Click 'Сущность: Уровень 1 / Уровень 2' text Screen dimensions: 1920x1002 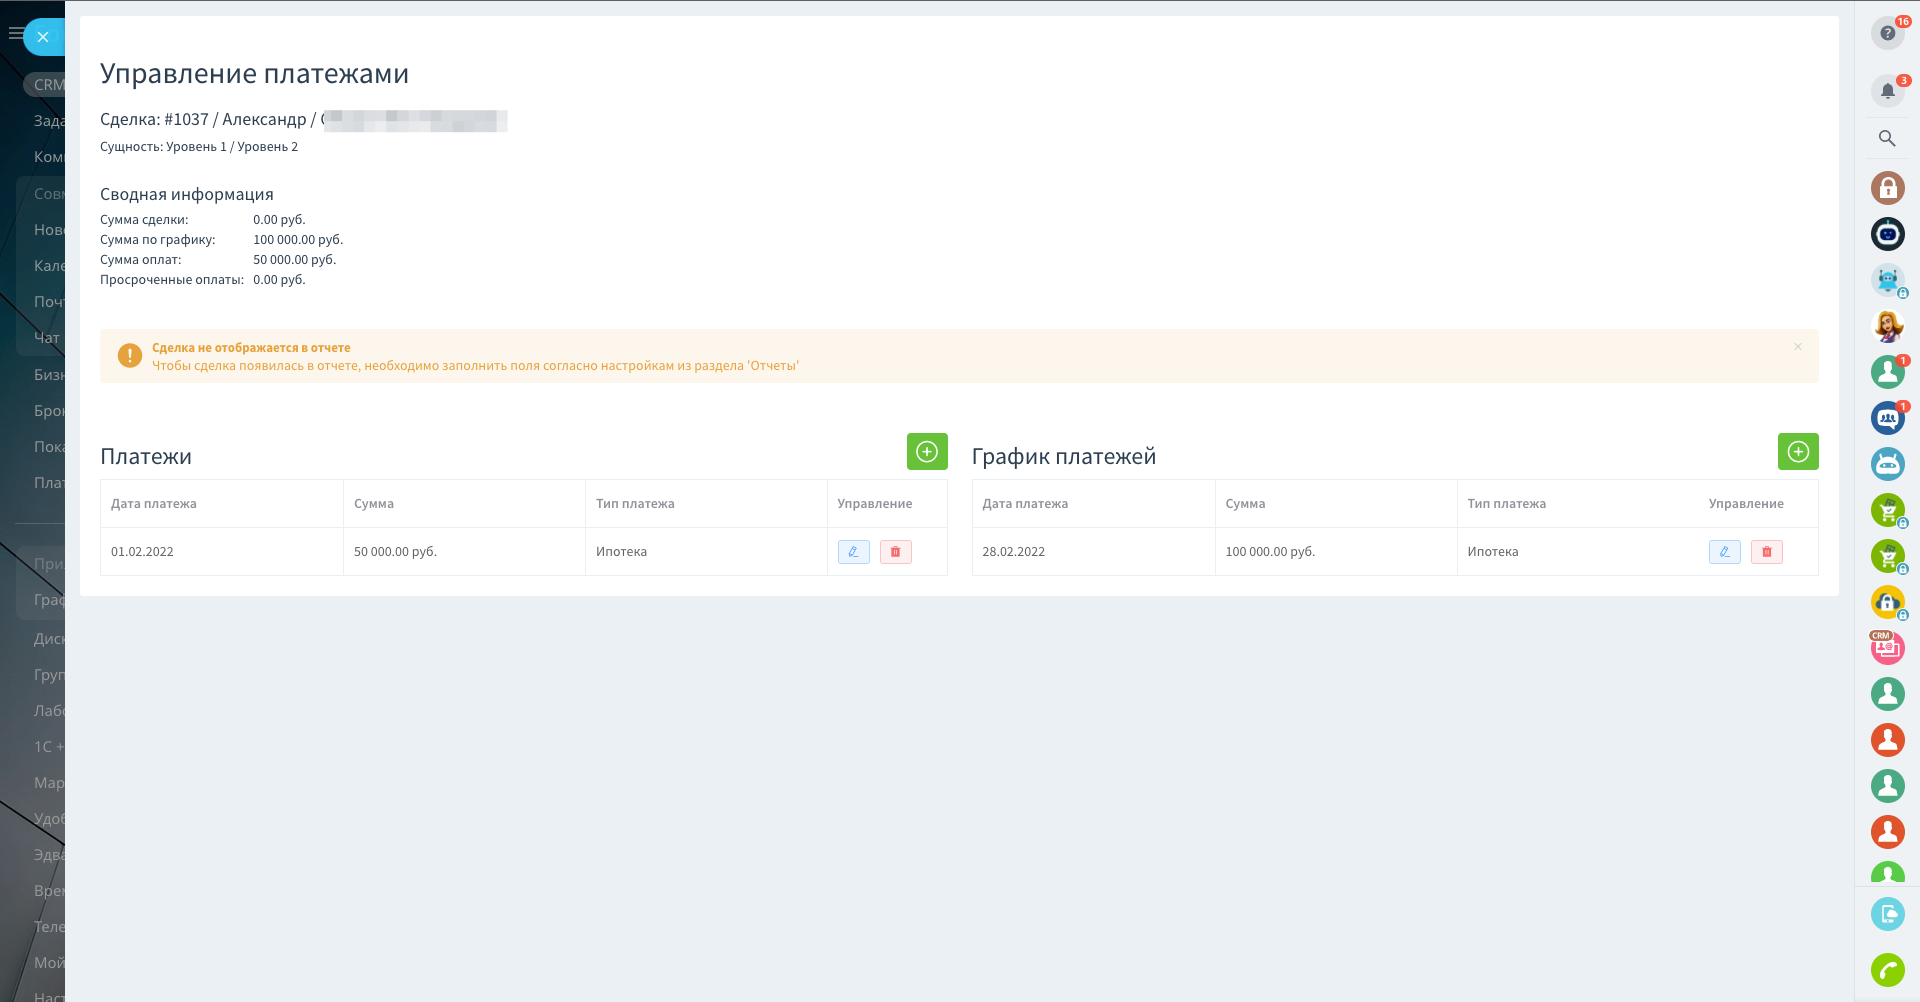199,147
